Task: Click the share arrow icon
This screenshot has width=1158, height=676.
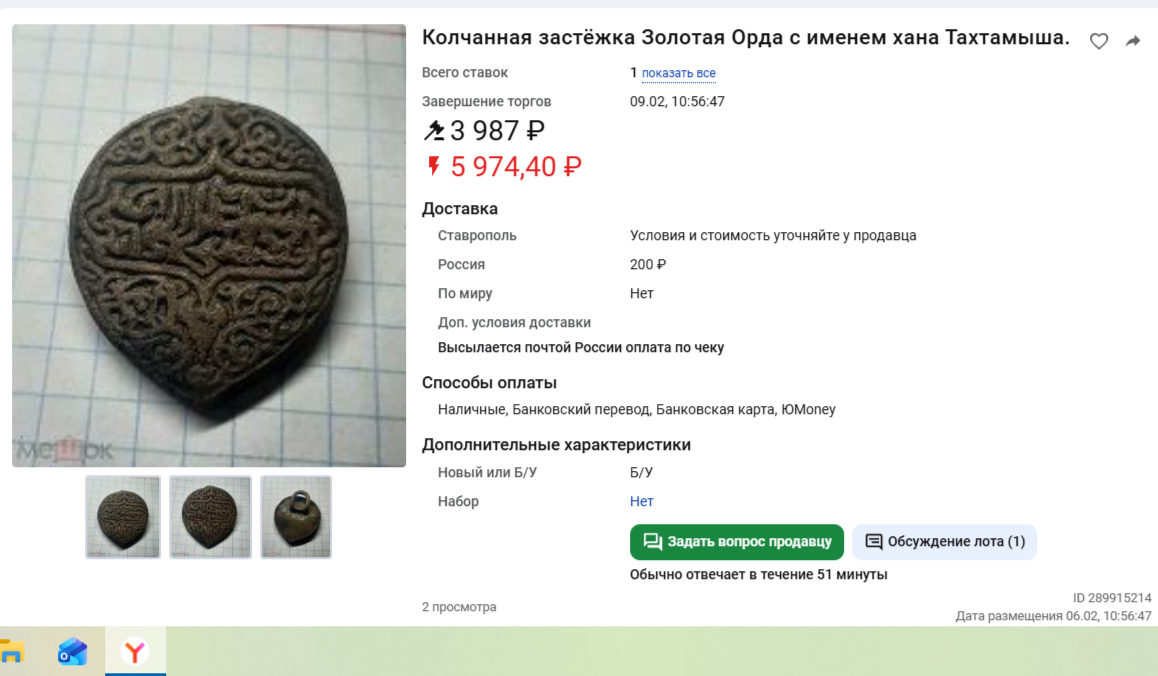Action: click(x=1133, y=41)
